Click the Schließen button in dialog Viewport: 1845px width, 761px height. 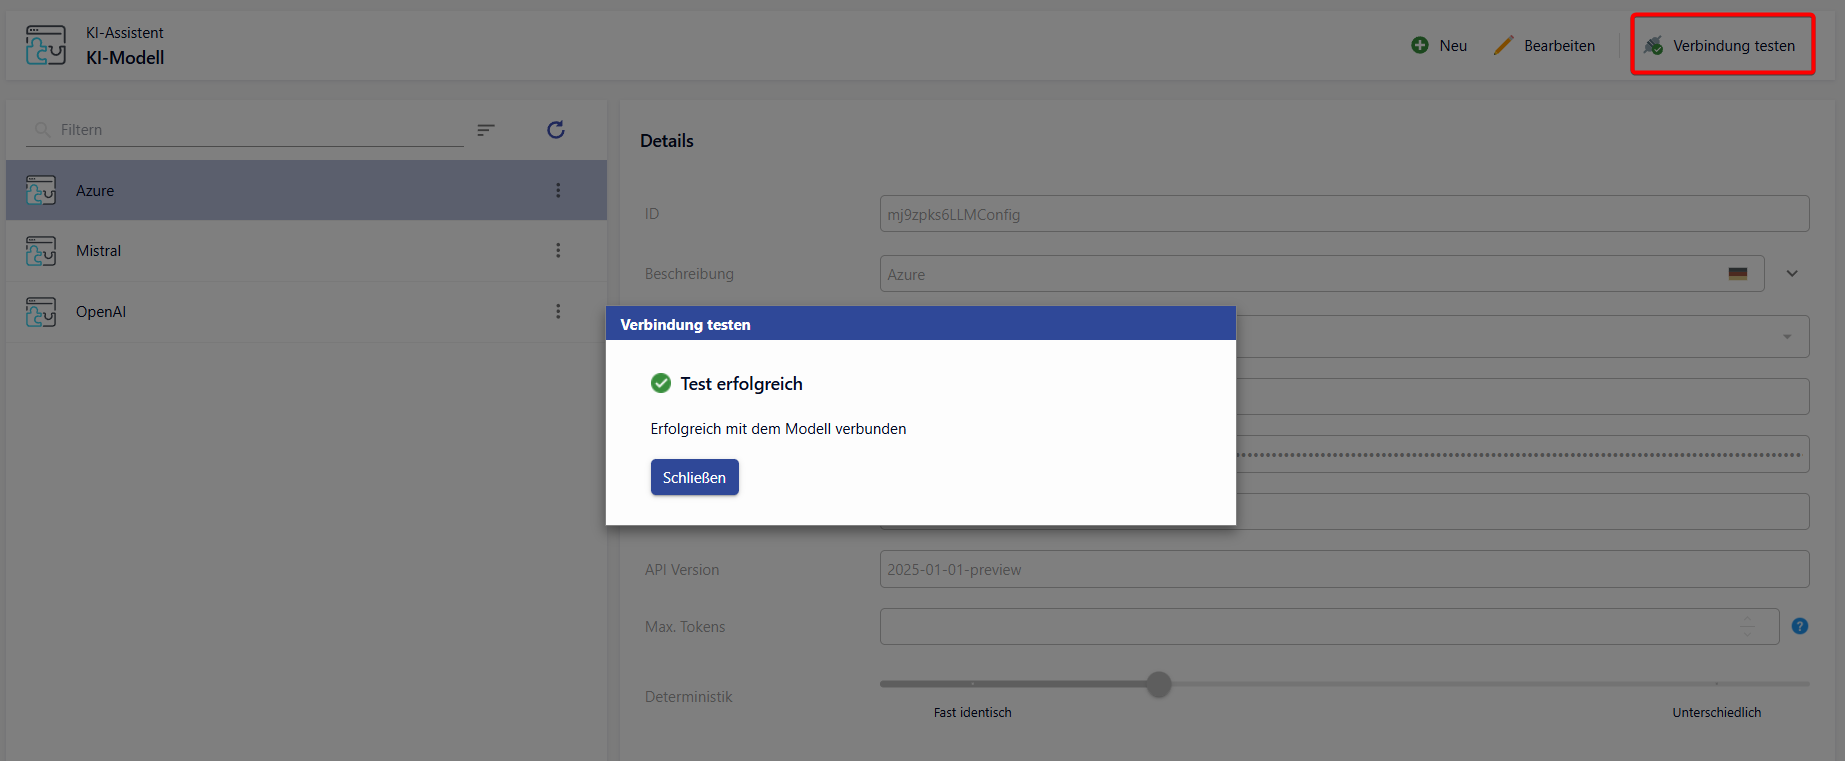click(694, 478)
